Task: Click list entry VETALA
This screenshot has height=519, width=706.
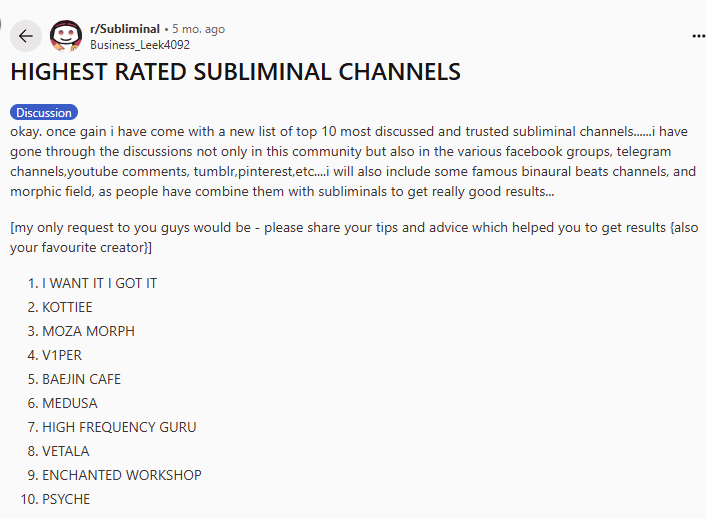Action: click(65, 451)
